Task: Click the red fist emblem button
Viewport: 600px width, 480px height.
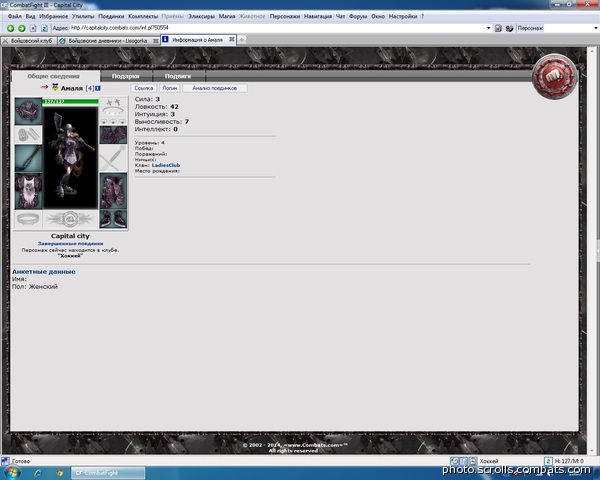Action: [x=554, y=76]
